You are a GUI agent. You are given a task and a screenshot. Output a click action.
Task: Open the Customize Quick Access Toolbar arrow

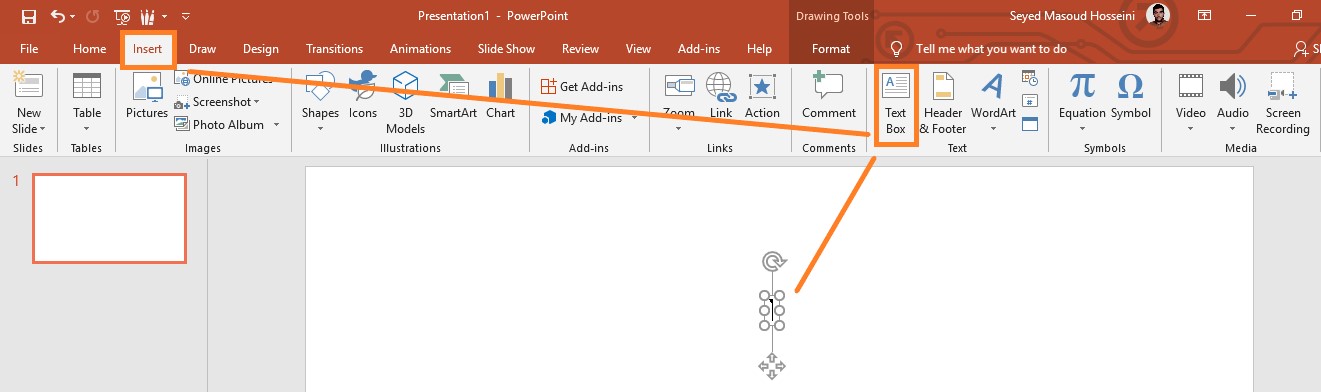[x=187, y=17]
